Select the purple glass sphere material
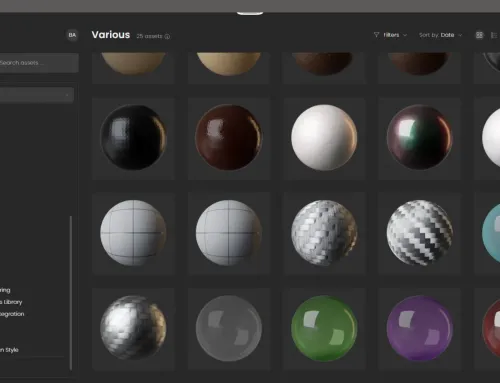Image resolution: width=500 pixels, height=383 pixels. tap(419, 328)
